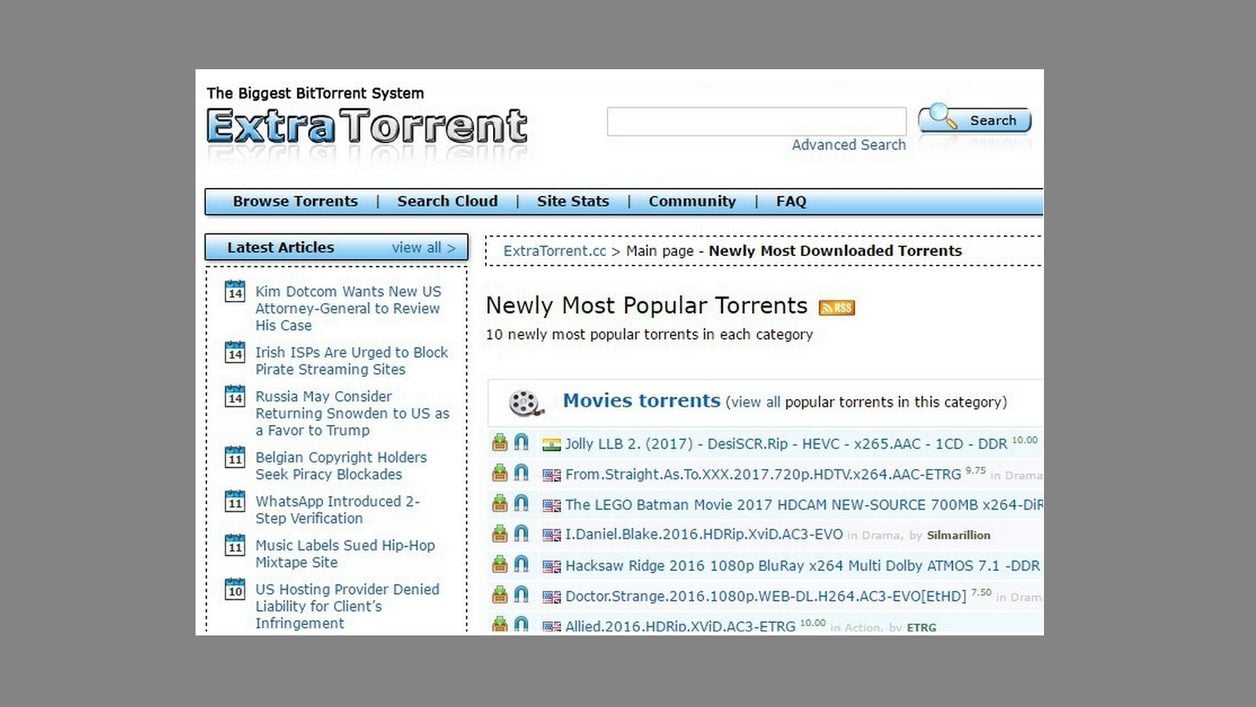Viewport: 1256px width, 707px height.
Task: Click the US flag beside I.Daniel.Blake
Action: point(551,535)
